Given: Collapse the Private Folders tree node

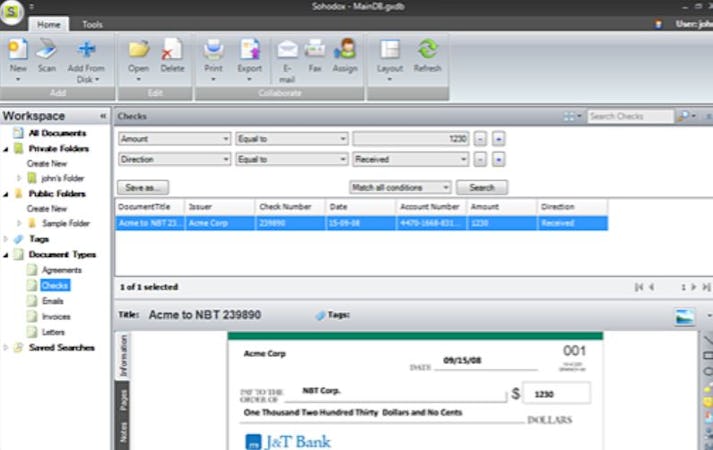Looking at the screenshot, I should click(x=6, y=149).
